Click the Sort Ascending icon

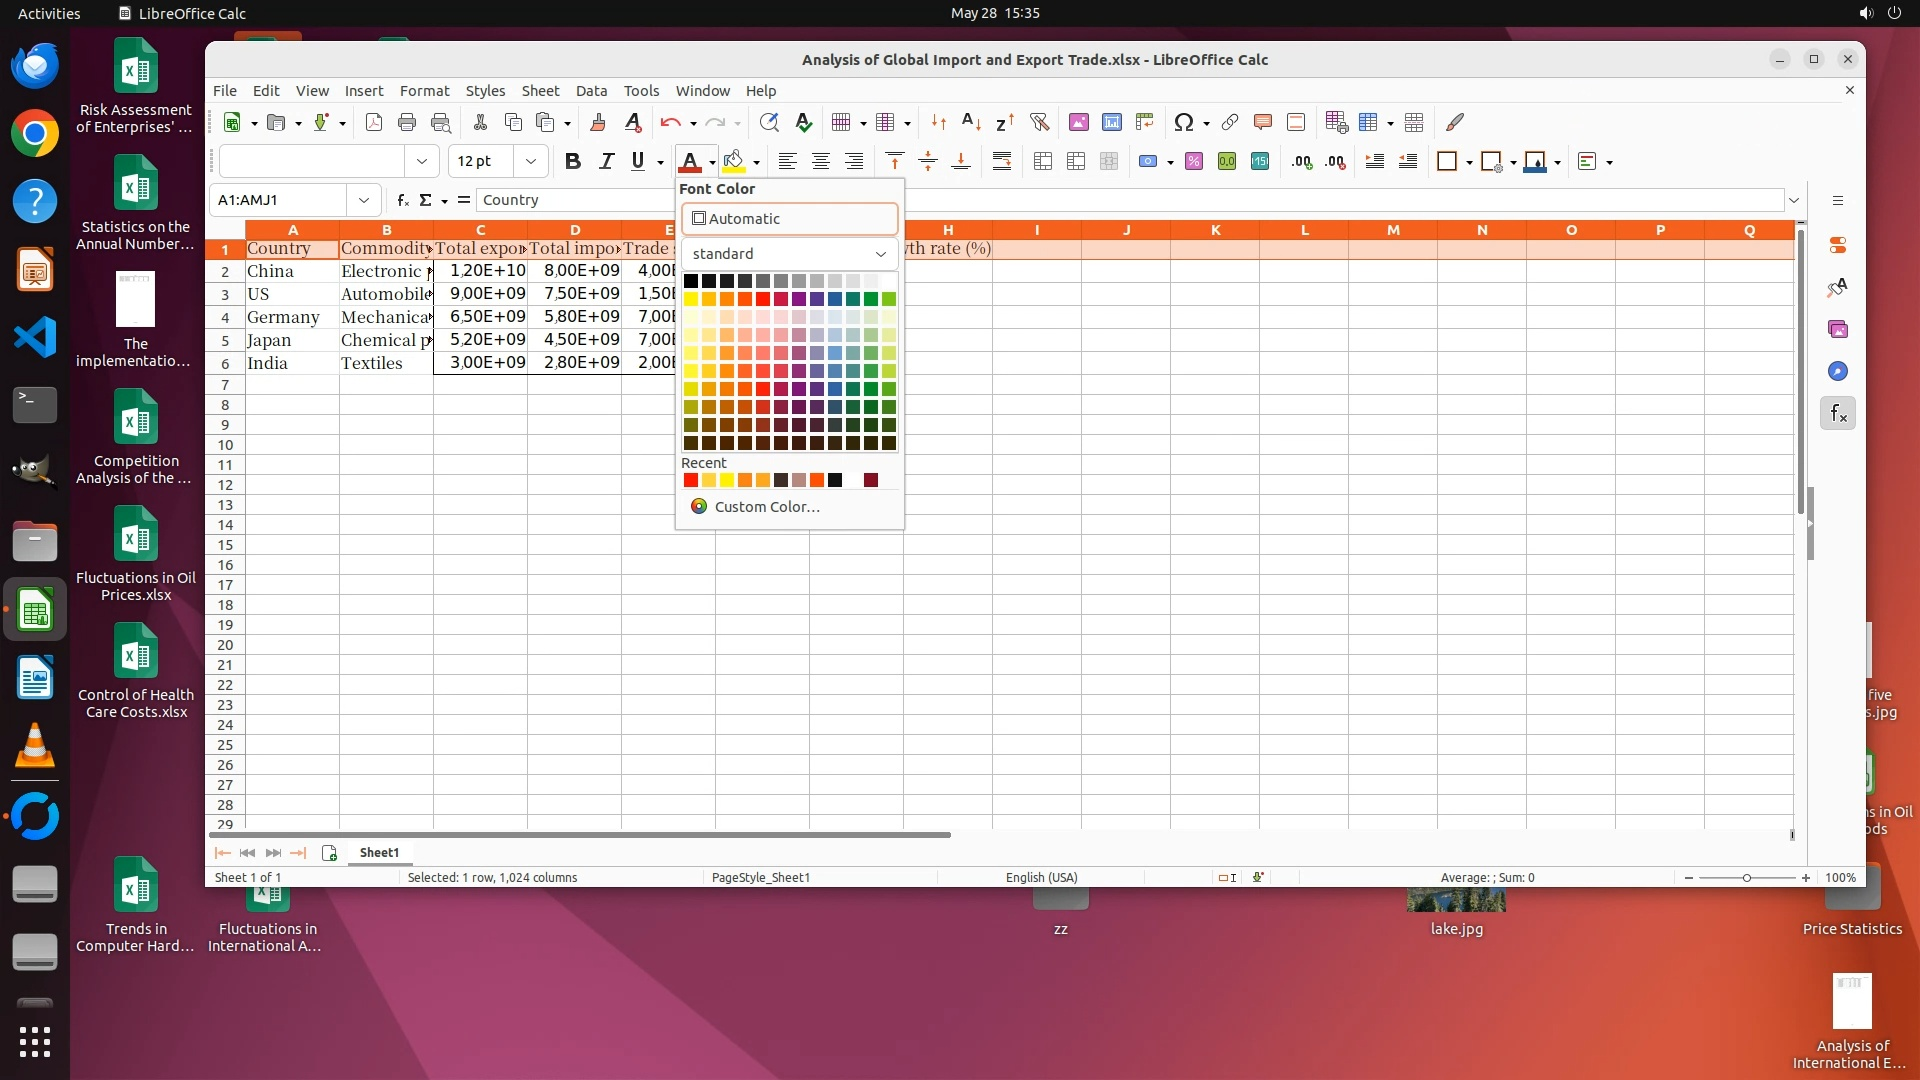[971, 122]
